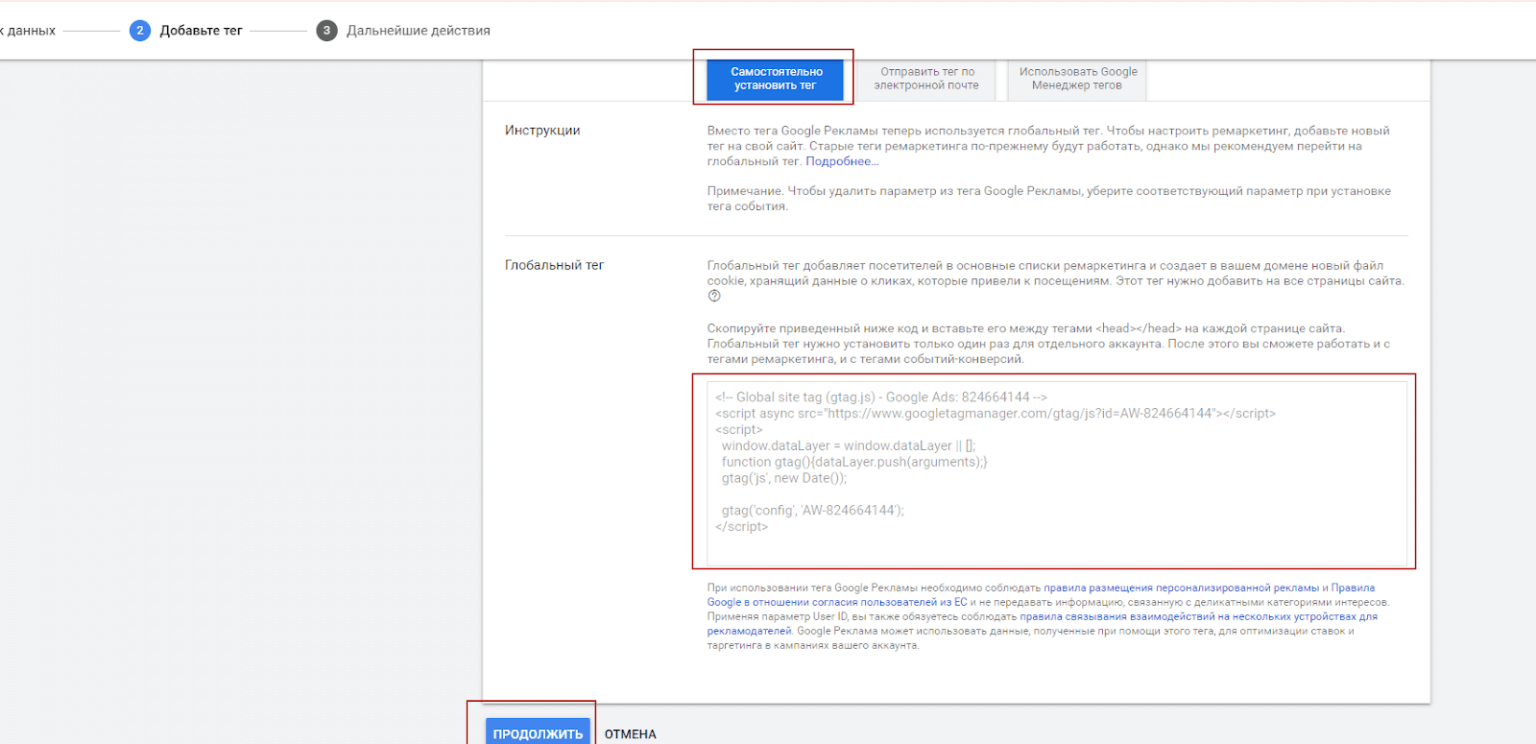Image resolution: width=1536 pixels, height=744 pixels.
Task: Open the 'Подробнее...' link
Action: click(x=842, y=161)
